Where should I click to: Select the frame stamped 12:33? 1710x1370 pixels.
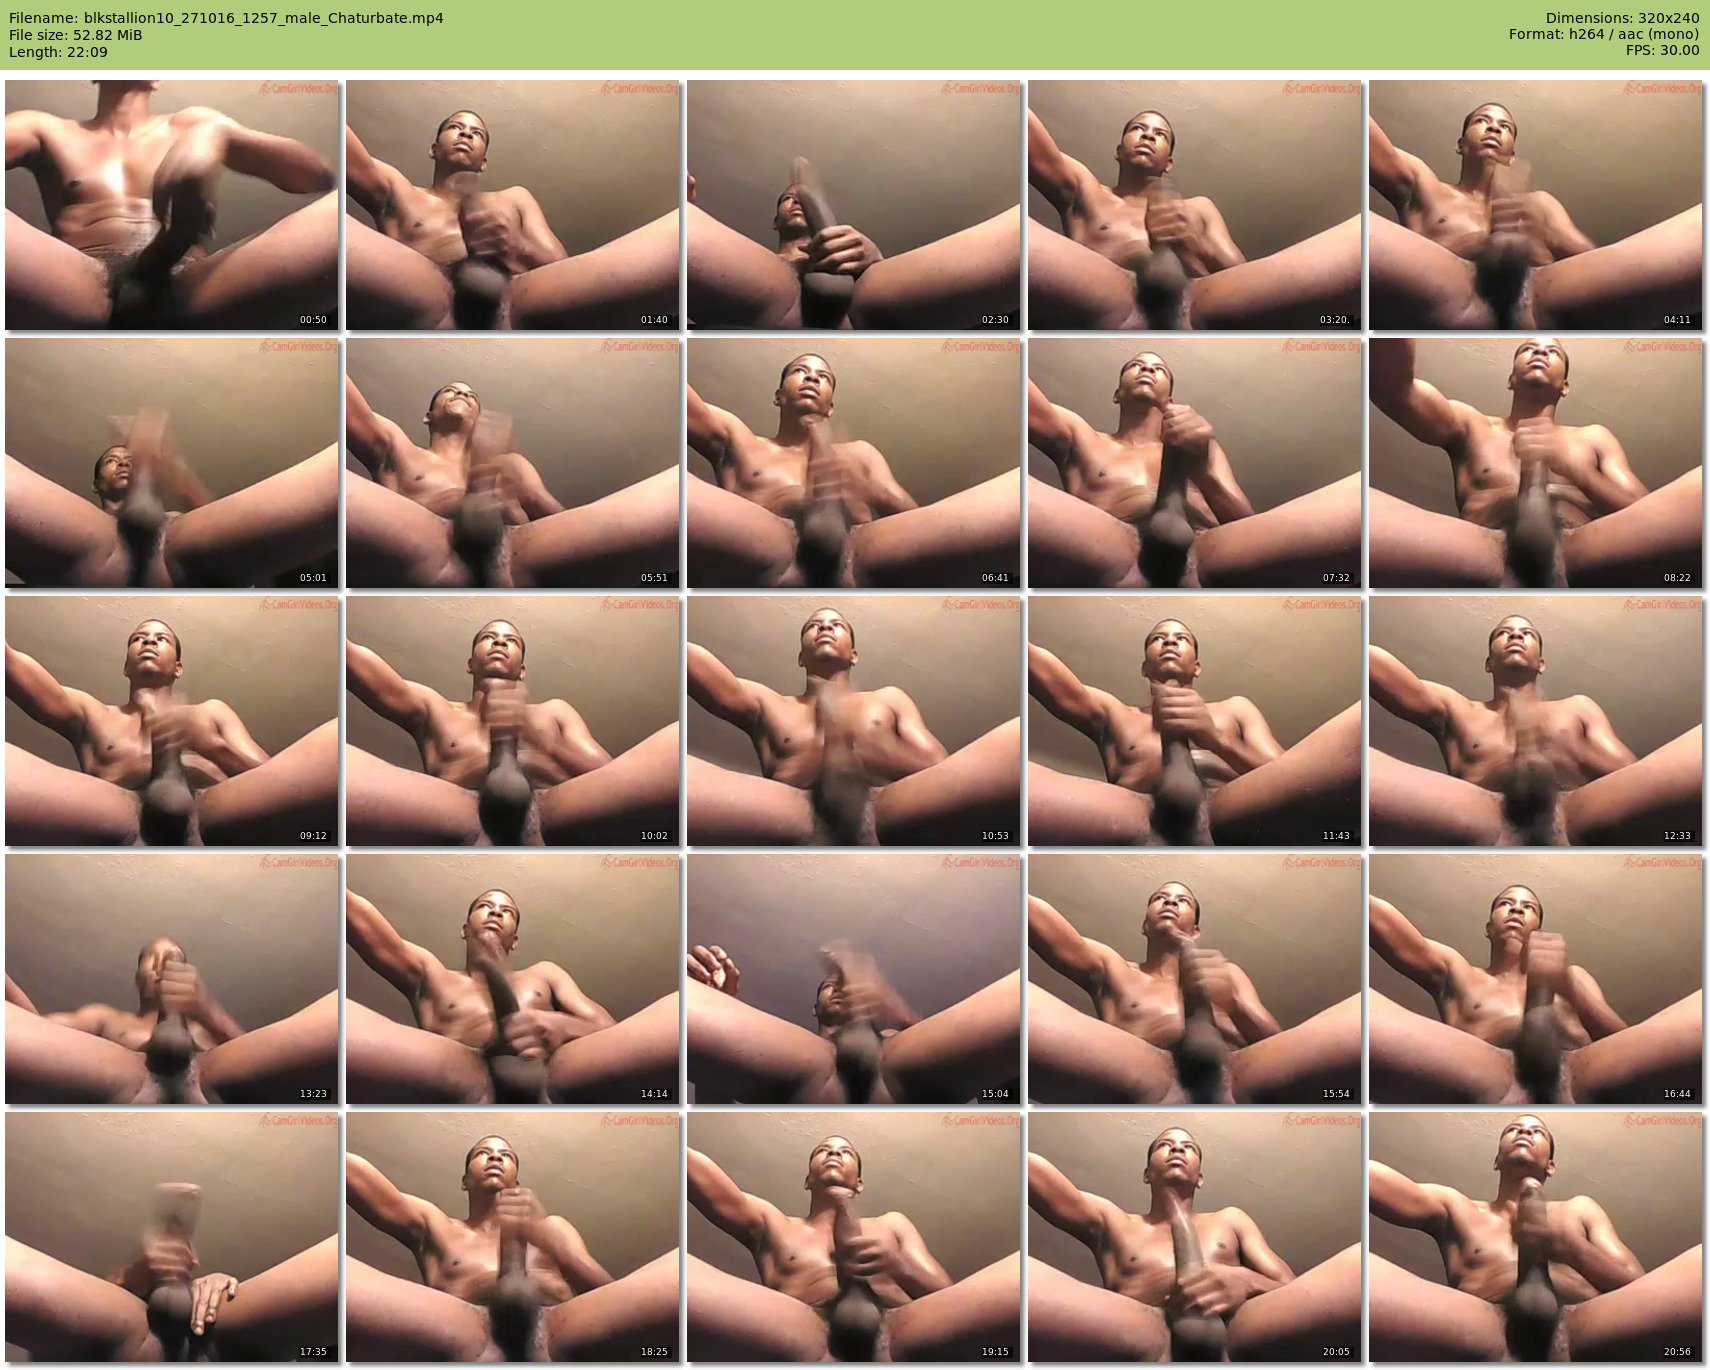1536,721
